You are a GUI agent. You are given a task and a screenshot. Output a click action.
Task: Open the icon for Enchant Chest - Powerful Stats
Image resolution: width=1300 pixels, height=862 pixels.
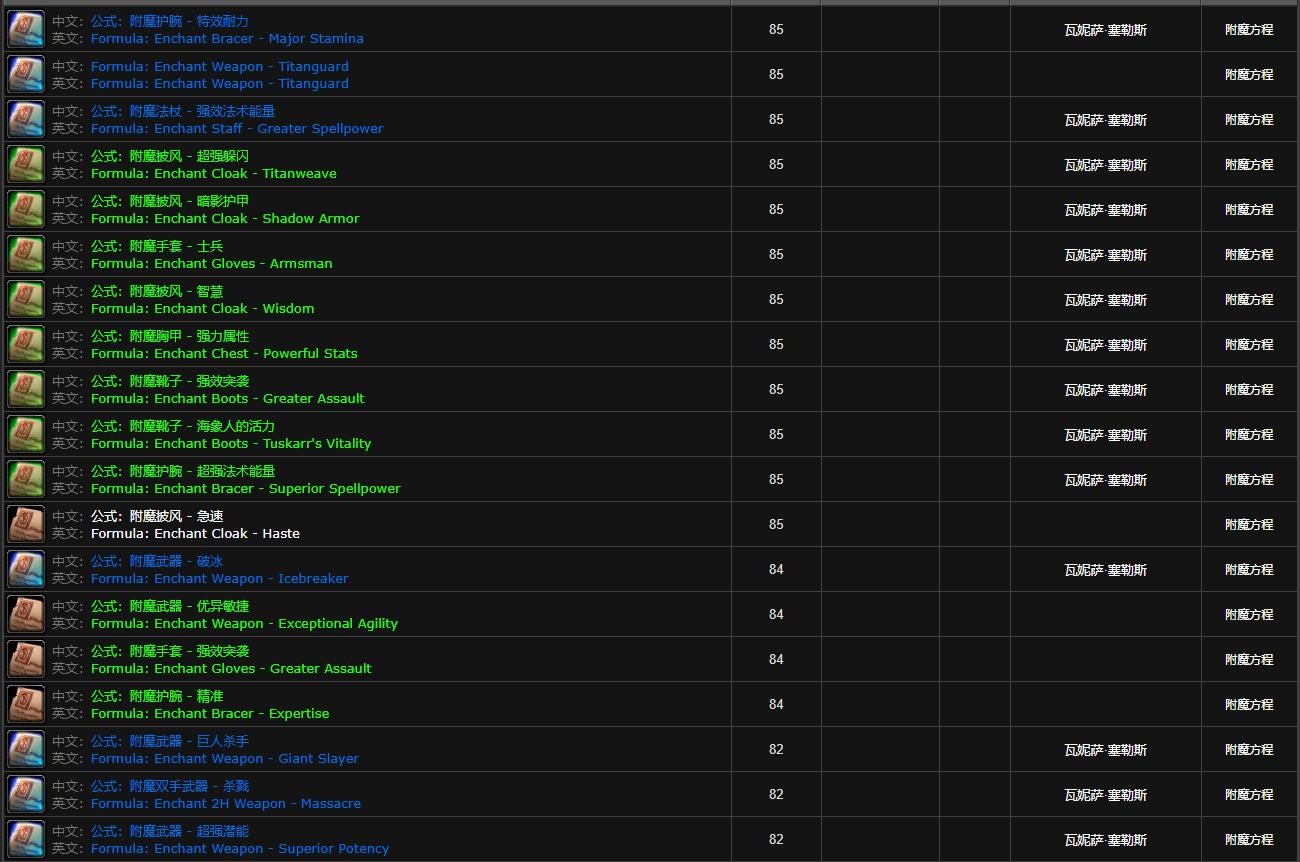(26, 345)
